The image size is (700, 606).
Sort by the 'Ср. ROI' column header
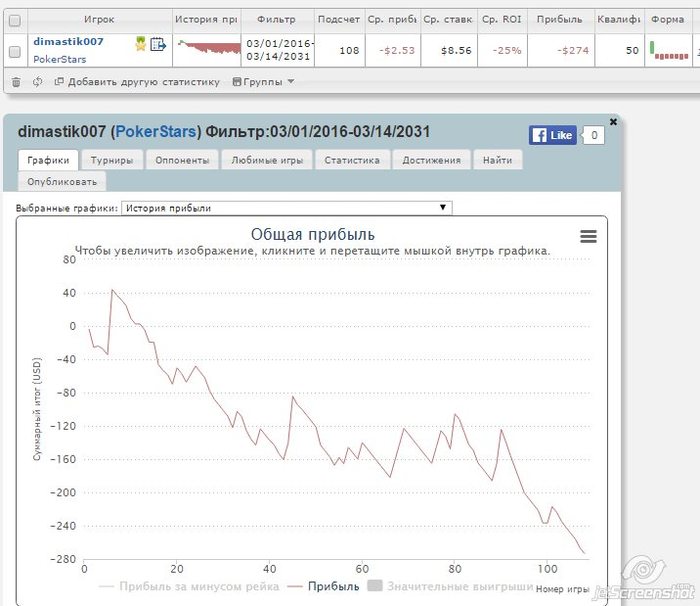502,20
